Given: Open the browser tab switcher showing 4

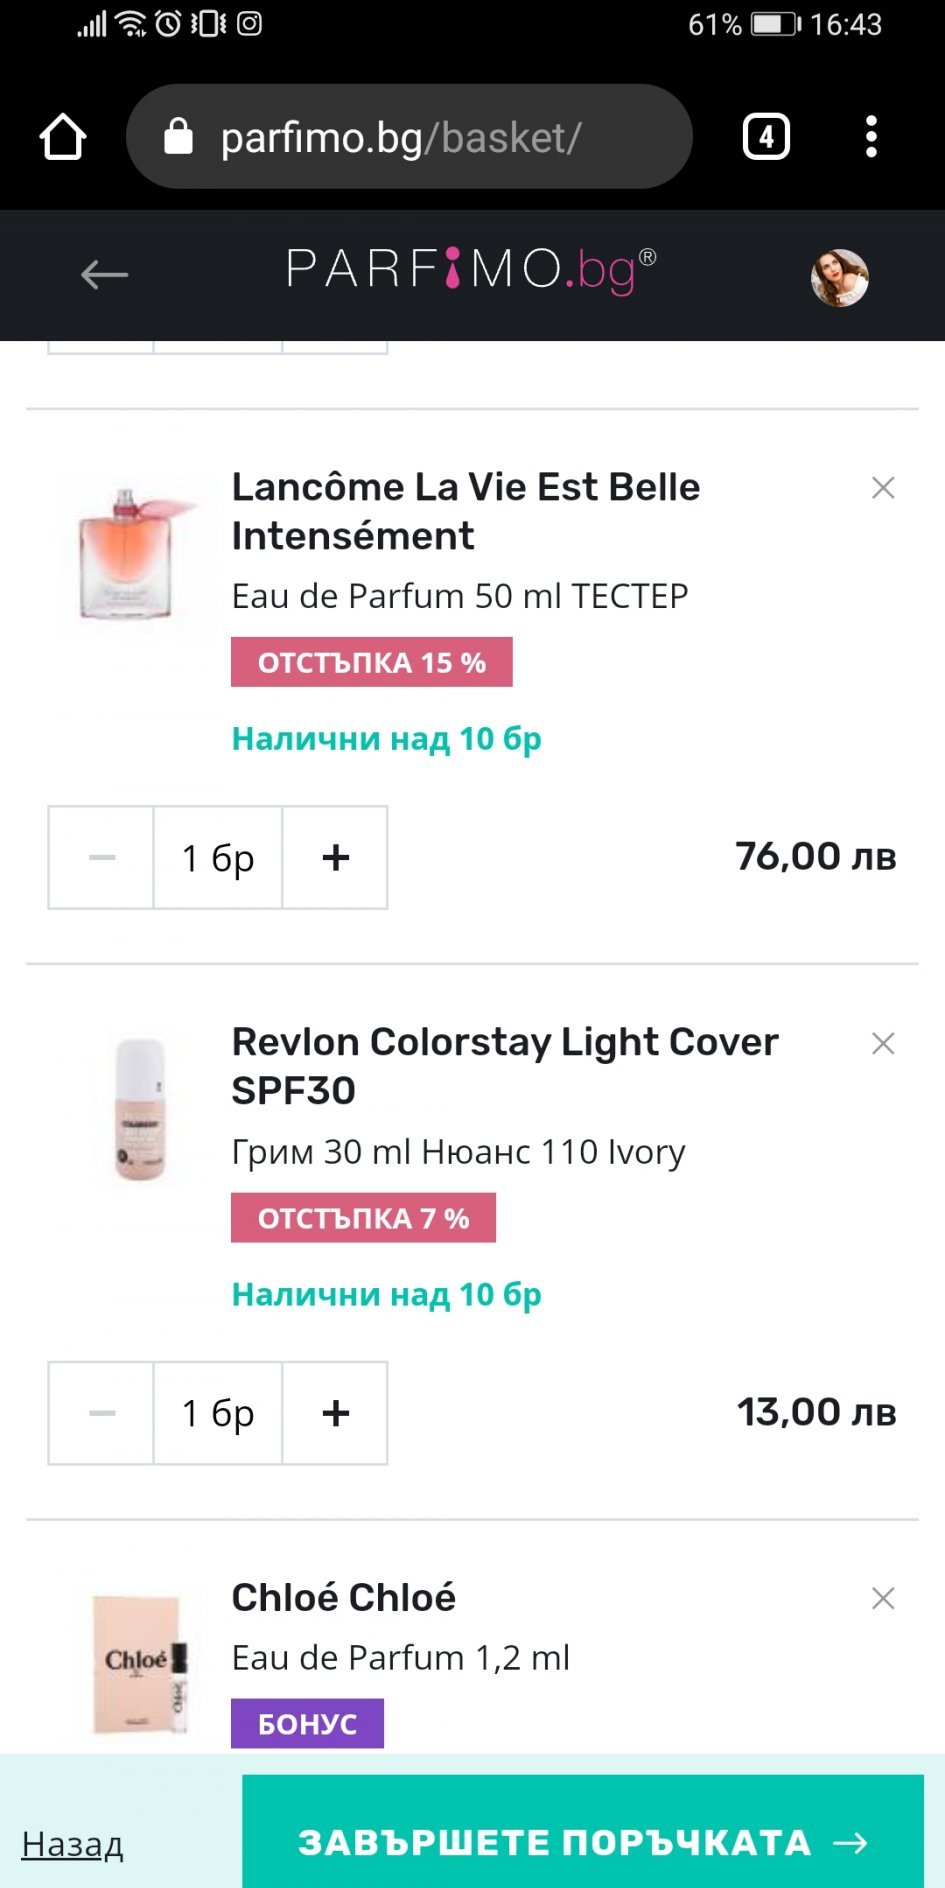Looking at the screenshot, I should click(x=766, y=137).
